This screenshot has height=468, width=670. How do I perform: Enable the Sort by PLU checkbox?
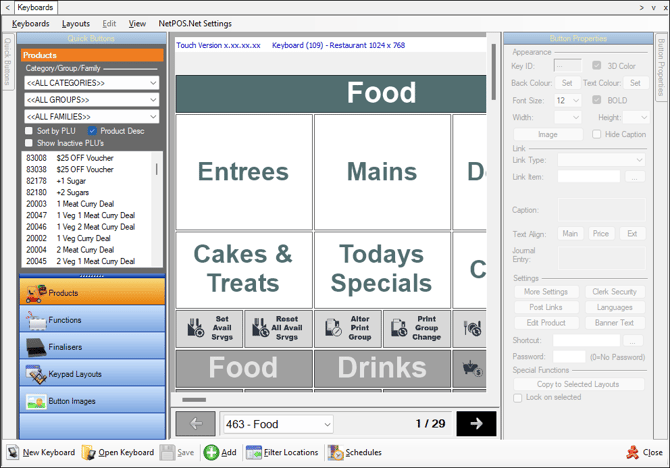click(29, 131)
